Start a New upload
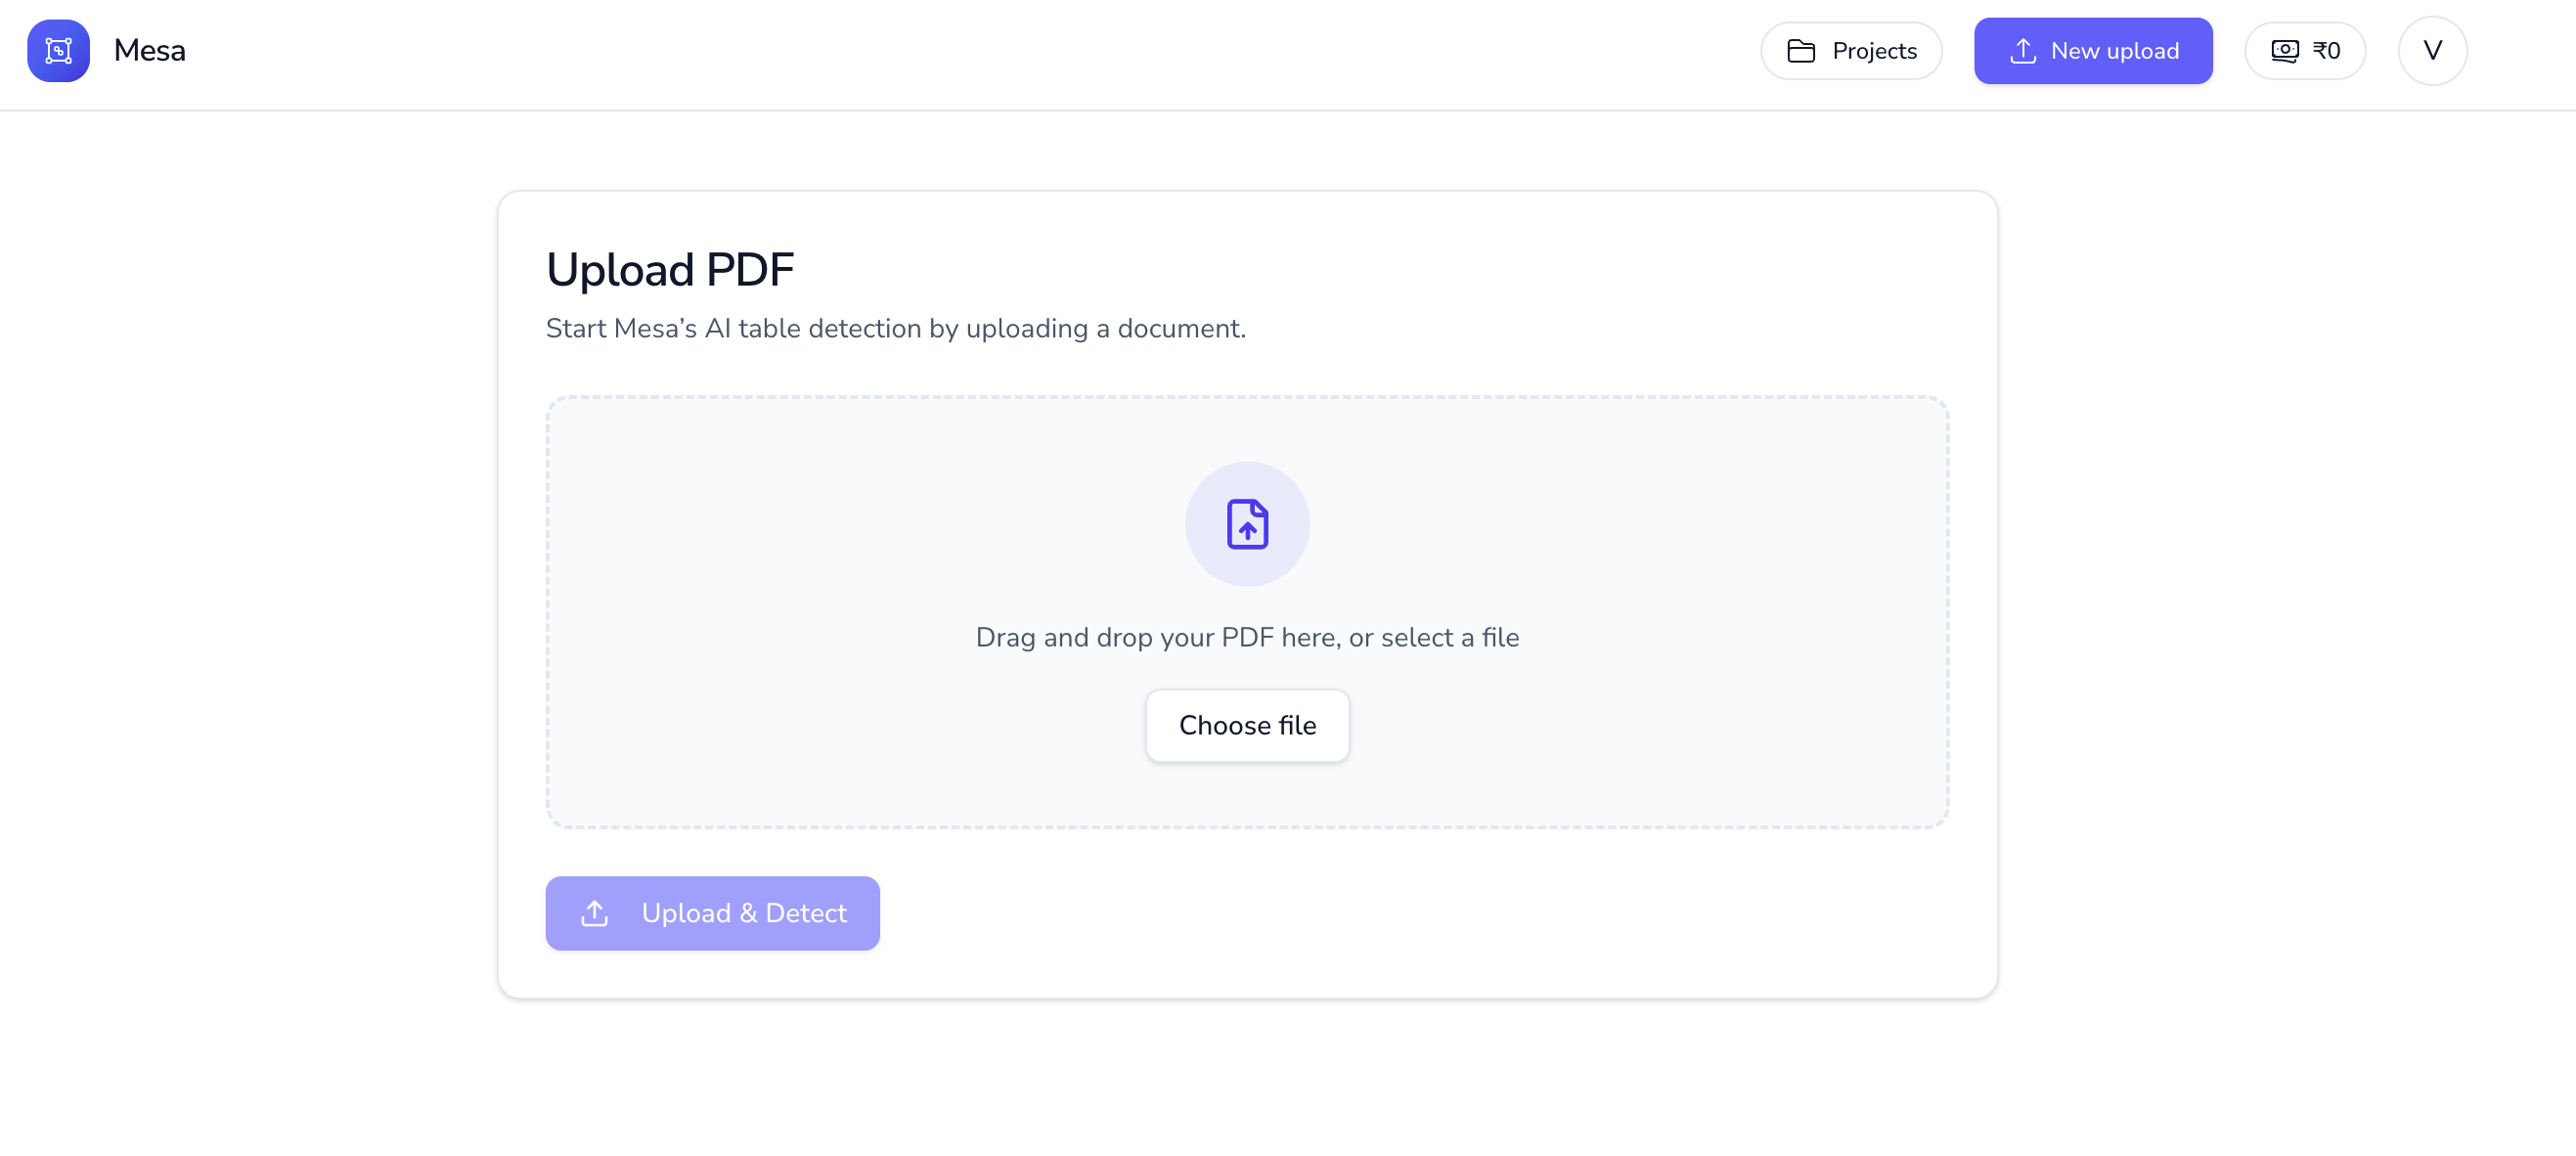Image resolution: width=2576 pixels, height=1156 pixels. coord(2093,50)
